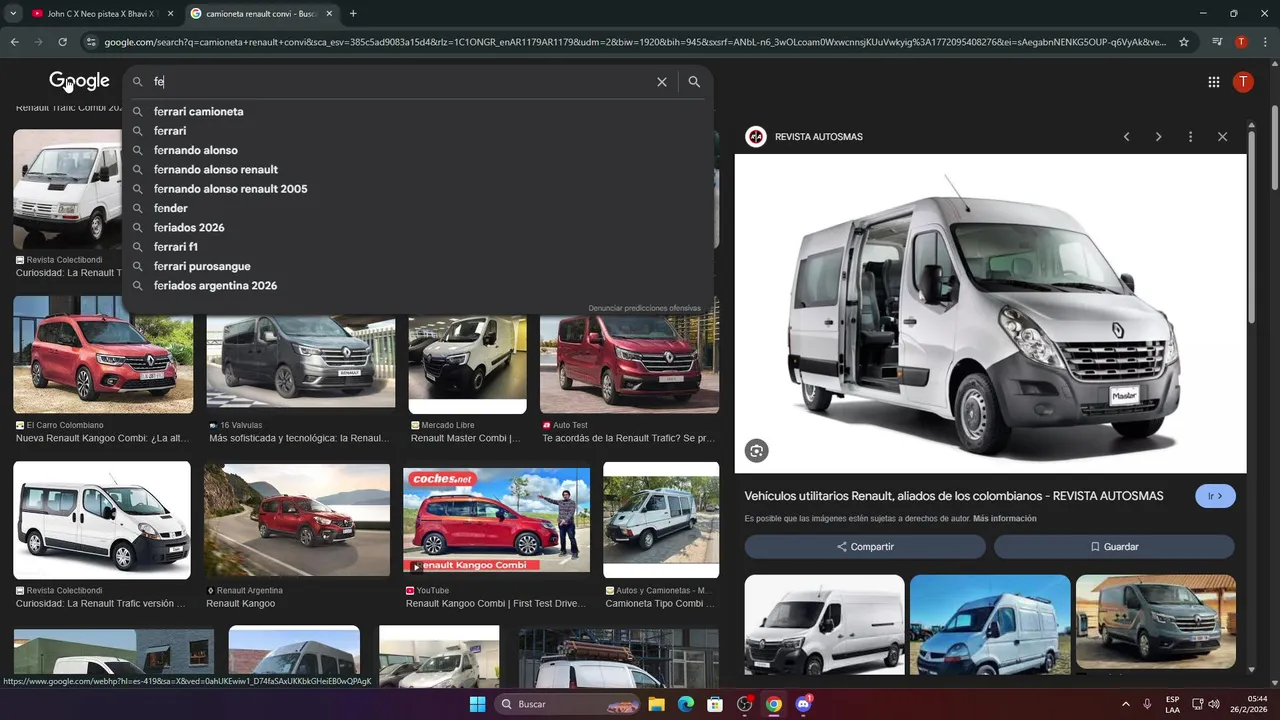Click the Ir button
This screenshot has width=1280, height=720.
tap(1215, 496)
